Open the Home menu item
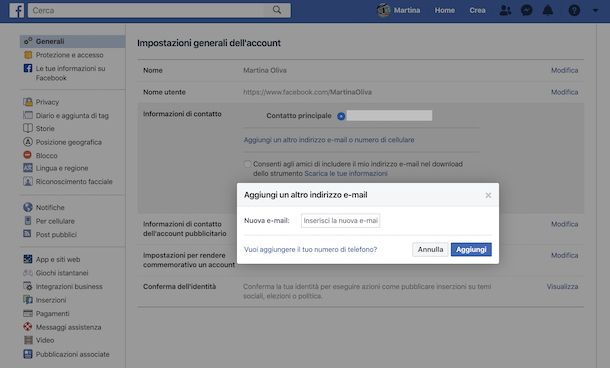The height and width of the screenshot is (368, 610). (445, 10)
